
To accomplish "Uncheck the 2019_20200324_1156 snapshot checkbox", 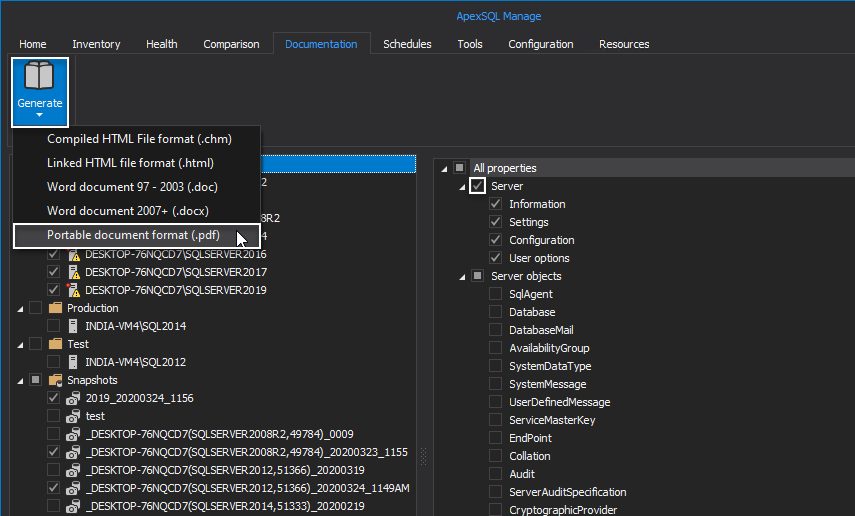I will click(x=53, y=398).
